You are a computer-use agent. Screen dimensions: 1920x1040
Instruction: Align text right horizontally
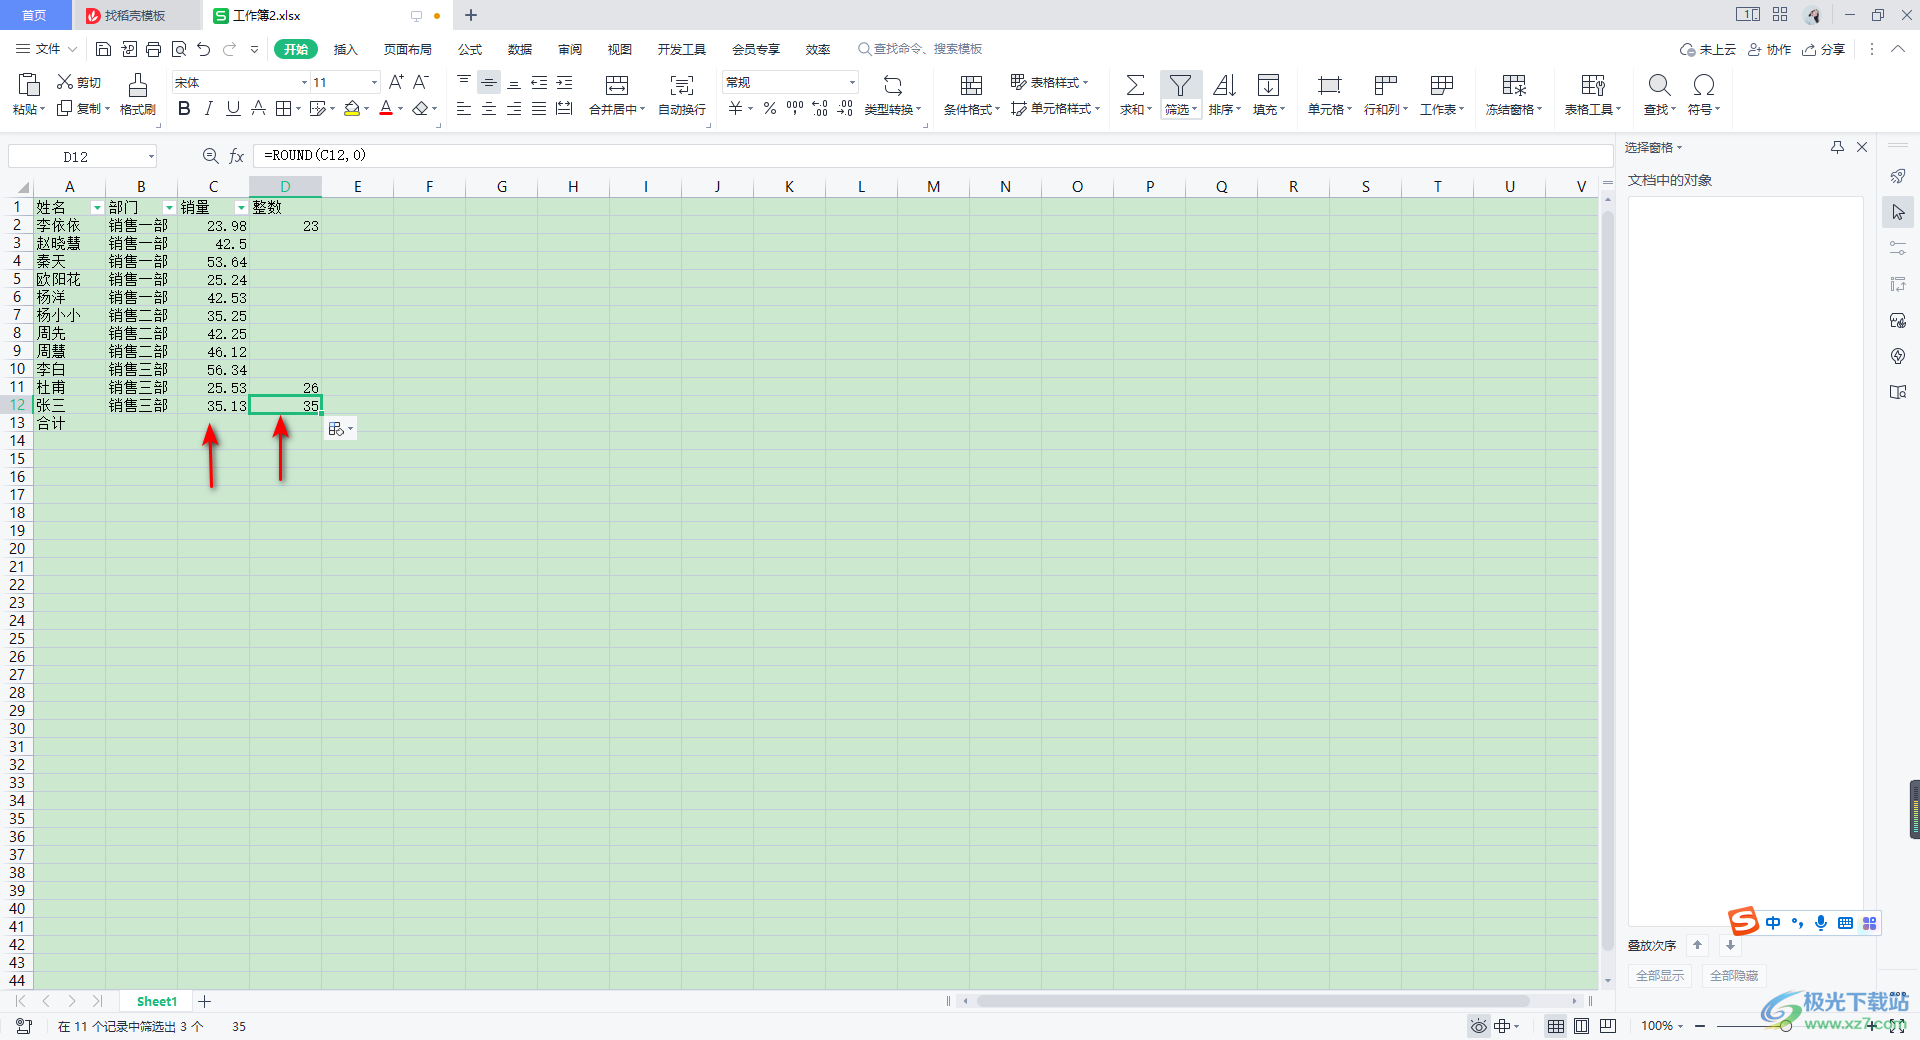(x=514, y=109)
